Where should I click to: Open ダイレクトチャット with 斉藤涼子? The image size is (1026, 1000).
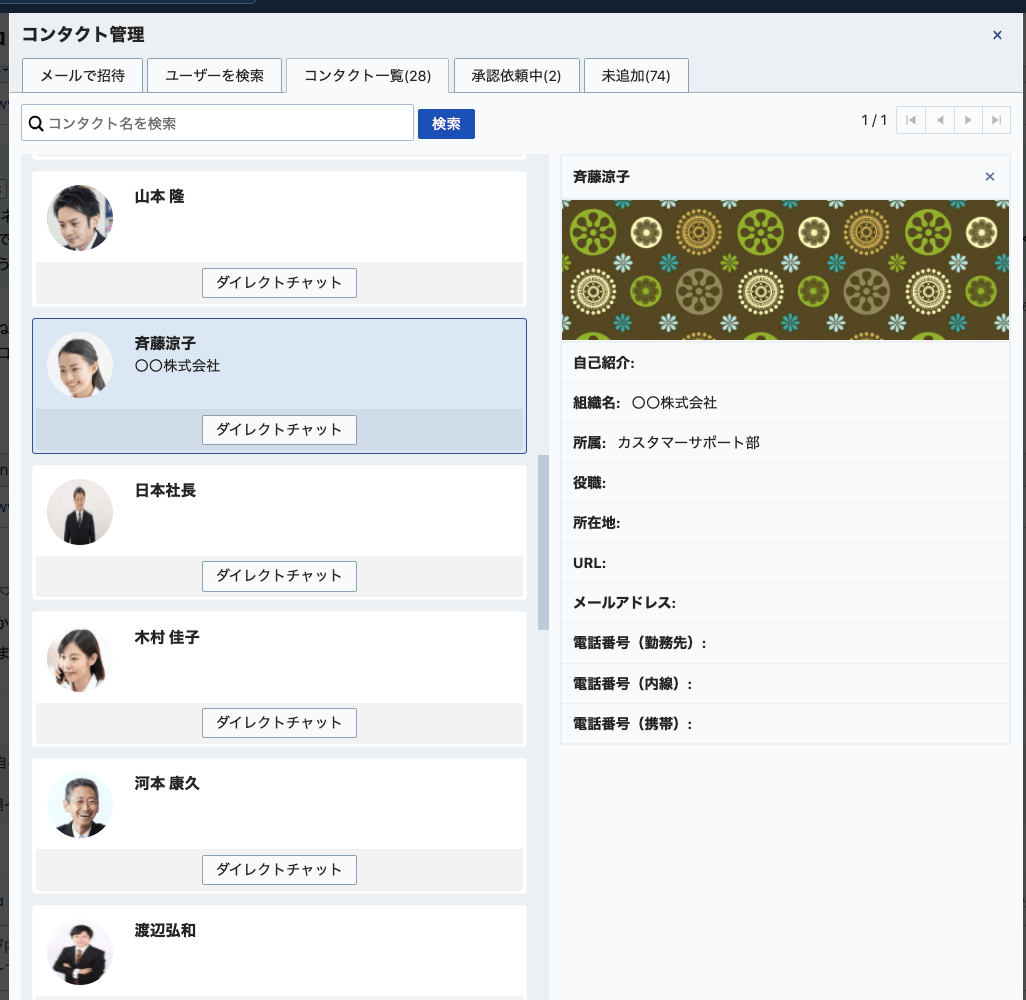(x=279, y=430)
